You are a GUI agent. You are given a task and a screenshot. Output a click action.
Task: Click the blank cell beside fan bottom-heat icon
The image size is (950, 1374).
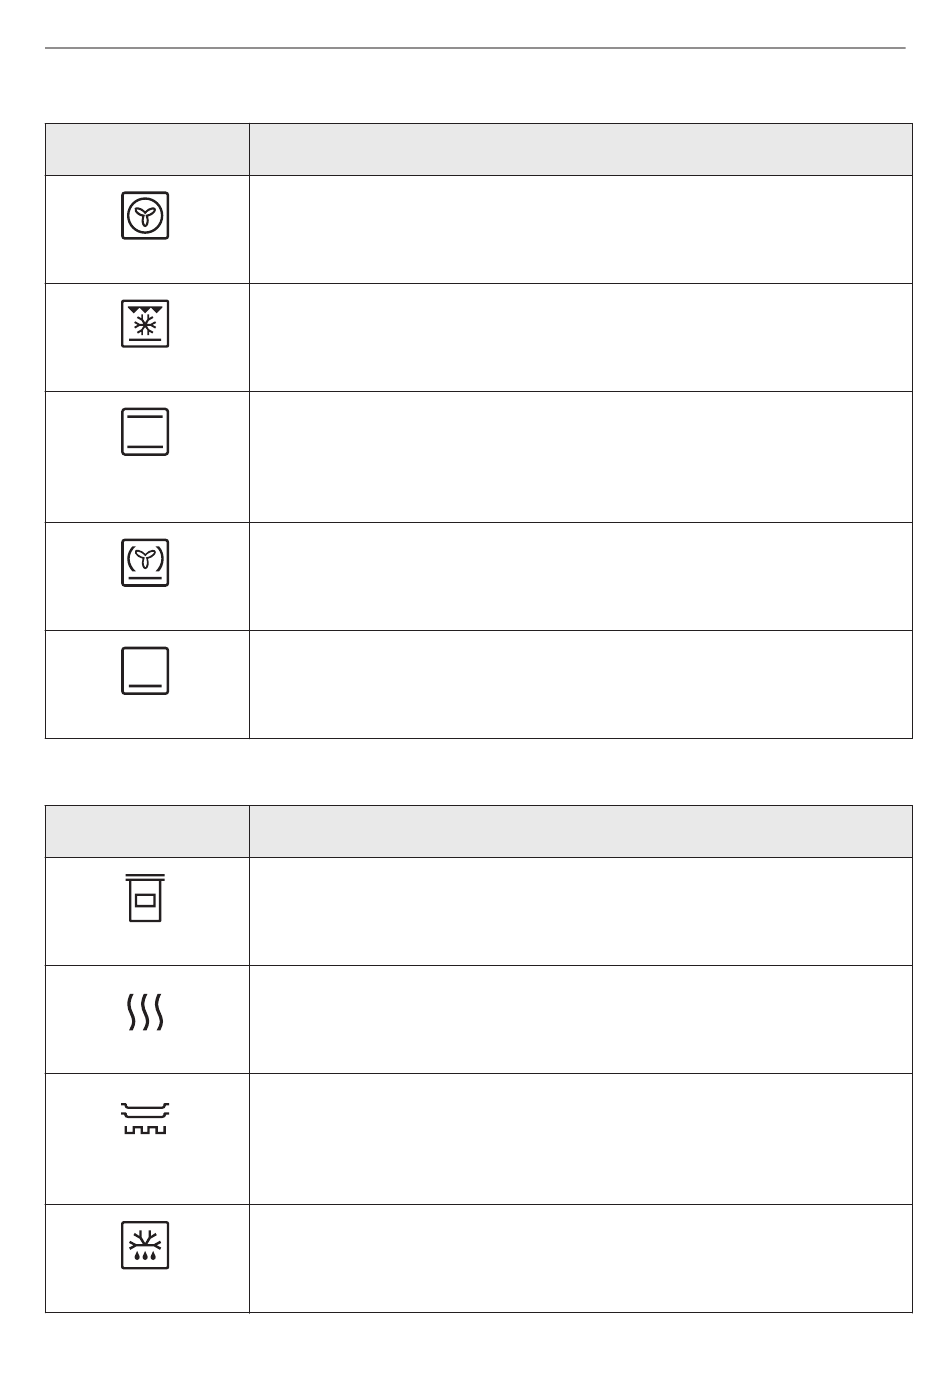581,577
